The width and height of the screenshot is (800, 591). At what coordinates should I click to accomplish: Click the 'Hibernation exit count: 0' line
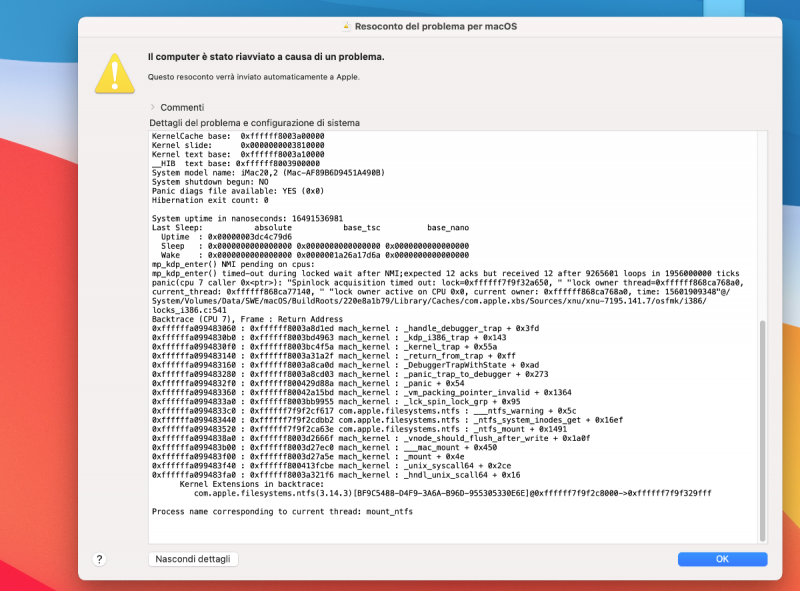[x=210, y=200]
